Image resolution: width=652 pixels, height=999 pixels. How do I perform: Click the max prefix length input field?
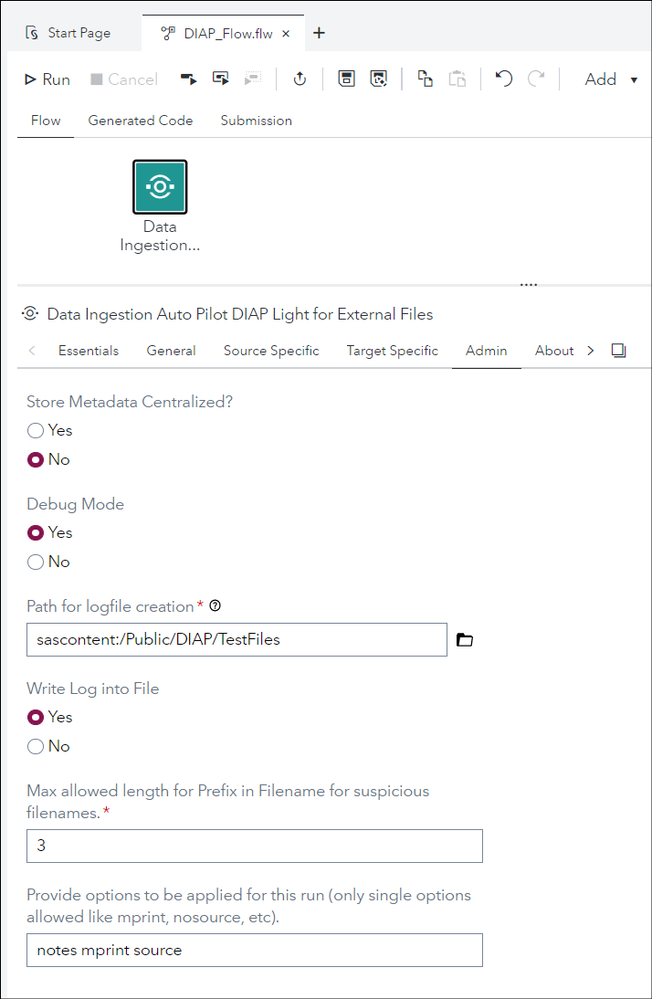click(x=254, y=845)
